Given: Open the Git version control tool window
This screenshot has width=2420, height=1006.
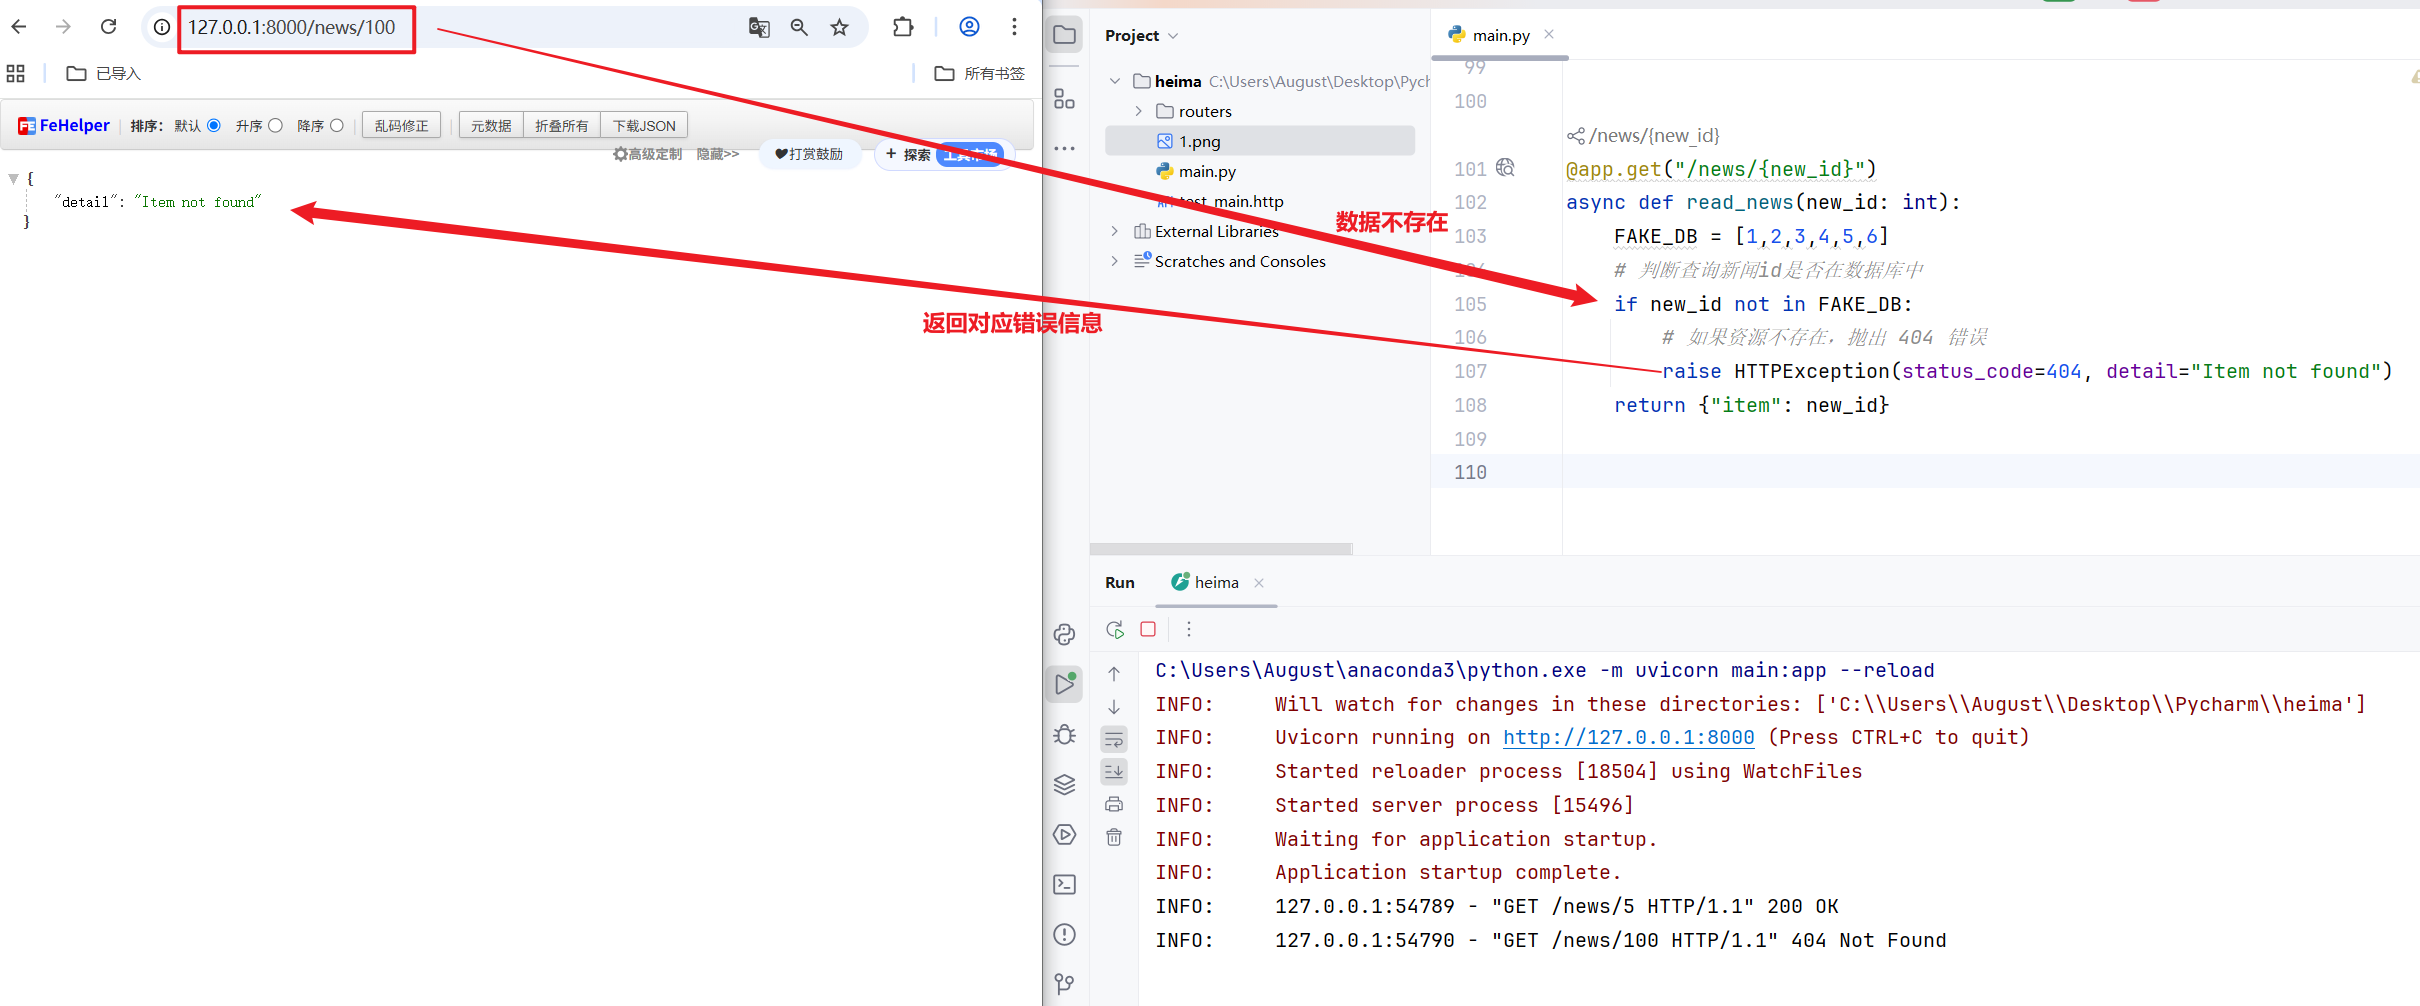Looking at the screenshot, I should tap(1065, 984).
